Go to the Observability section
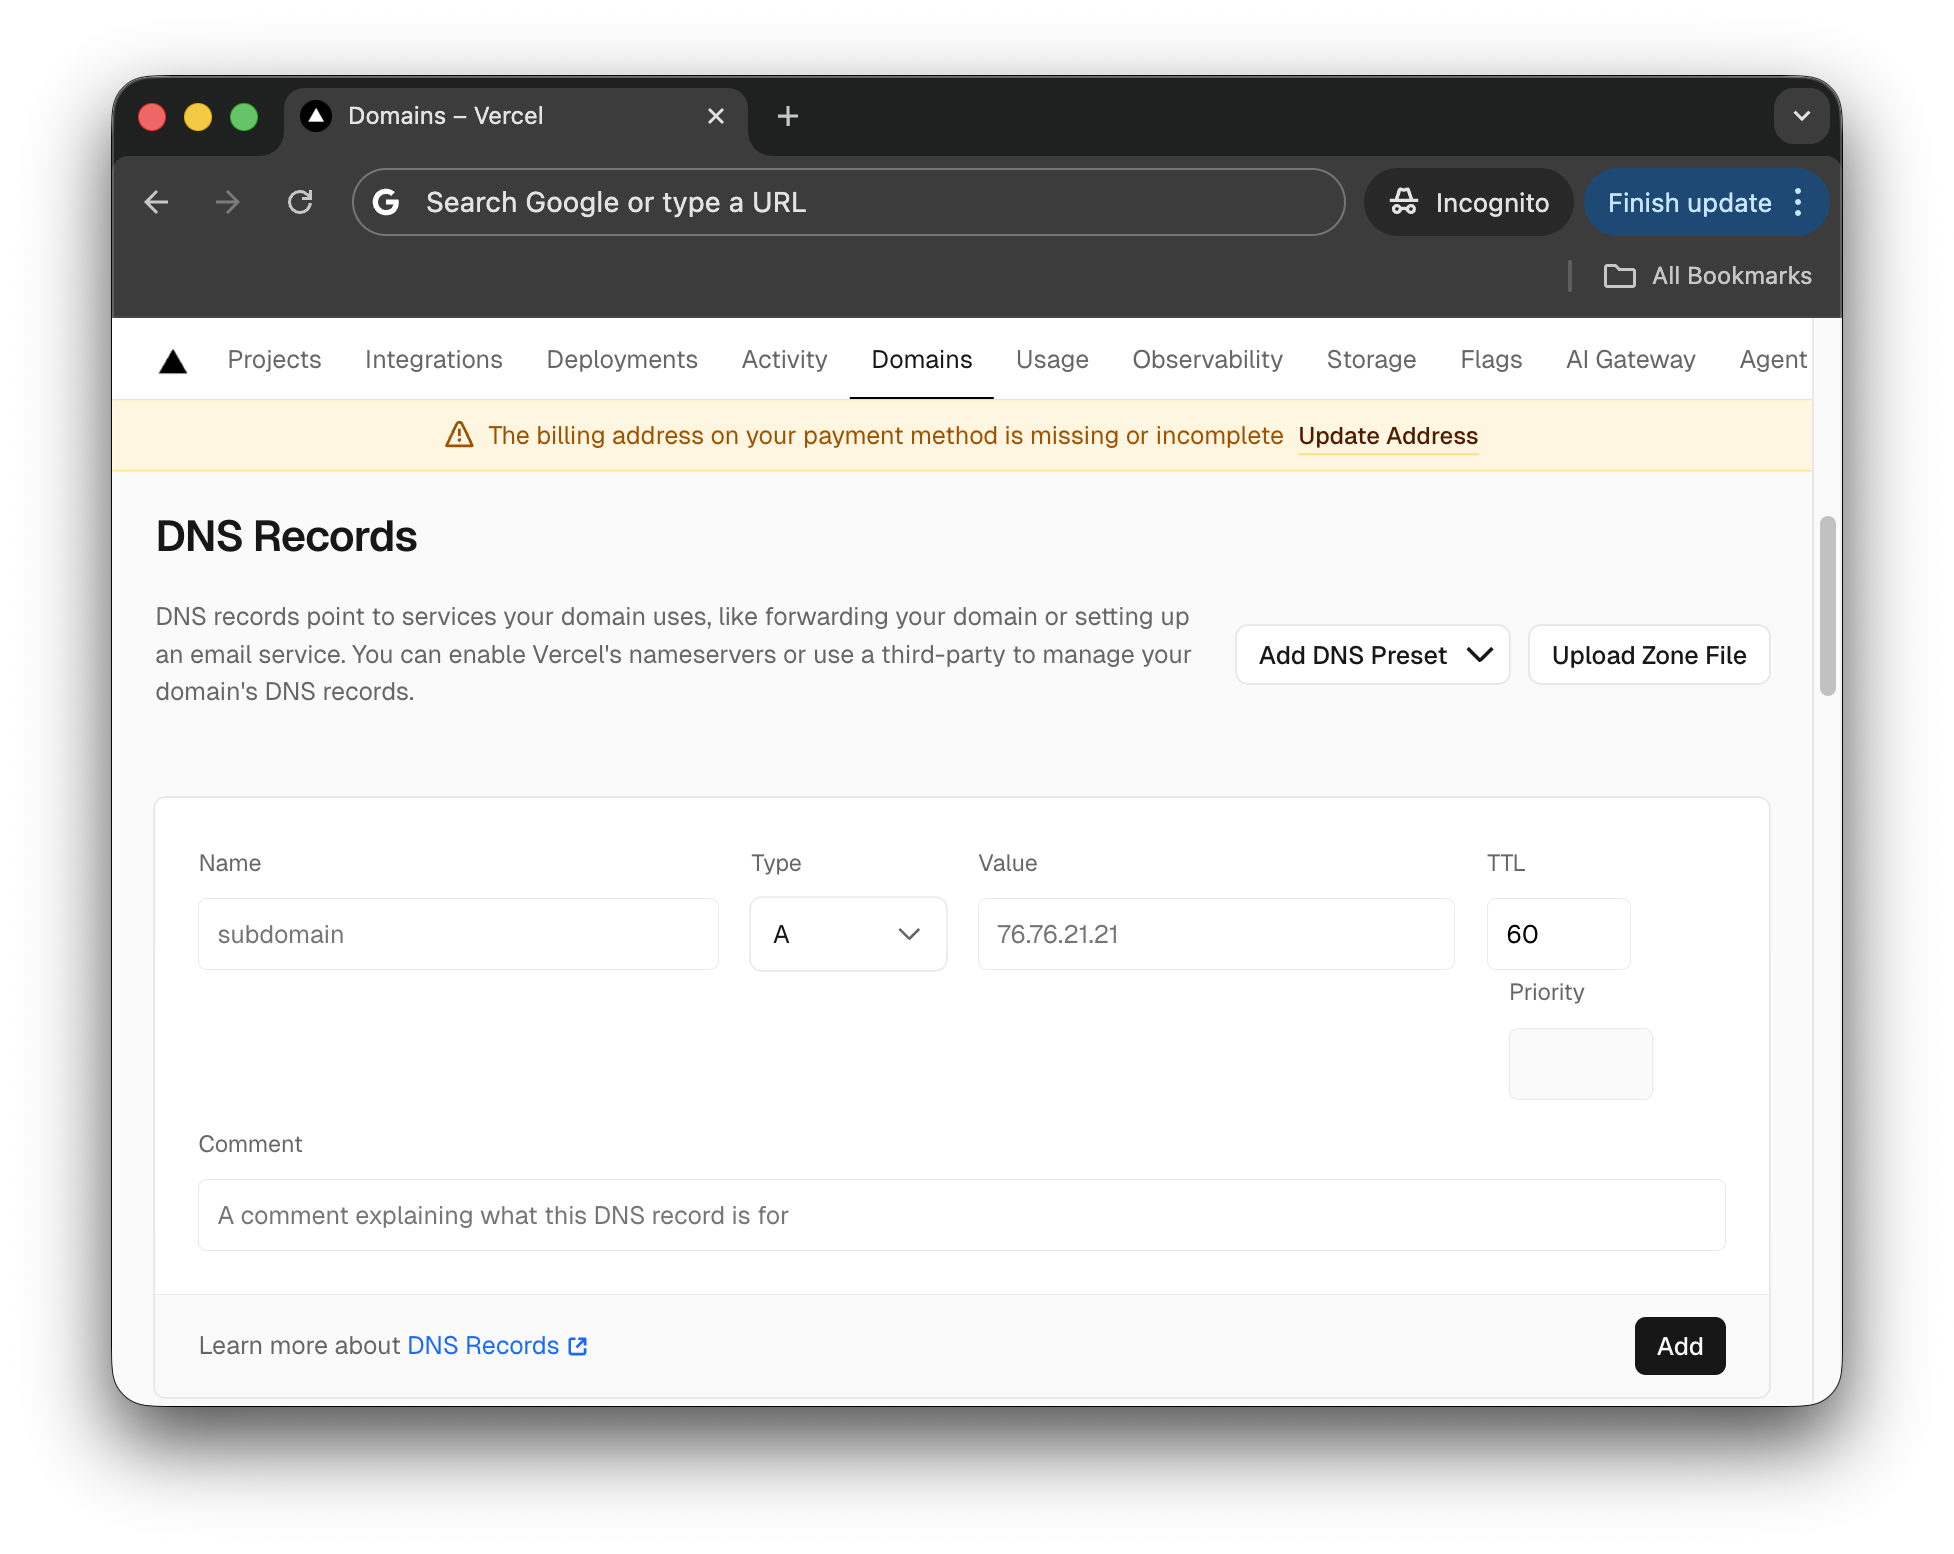Image resolution: width=1954 pixels, height=1554 pixels. click(x=1206, y=360)
